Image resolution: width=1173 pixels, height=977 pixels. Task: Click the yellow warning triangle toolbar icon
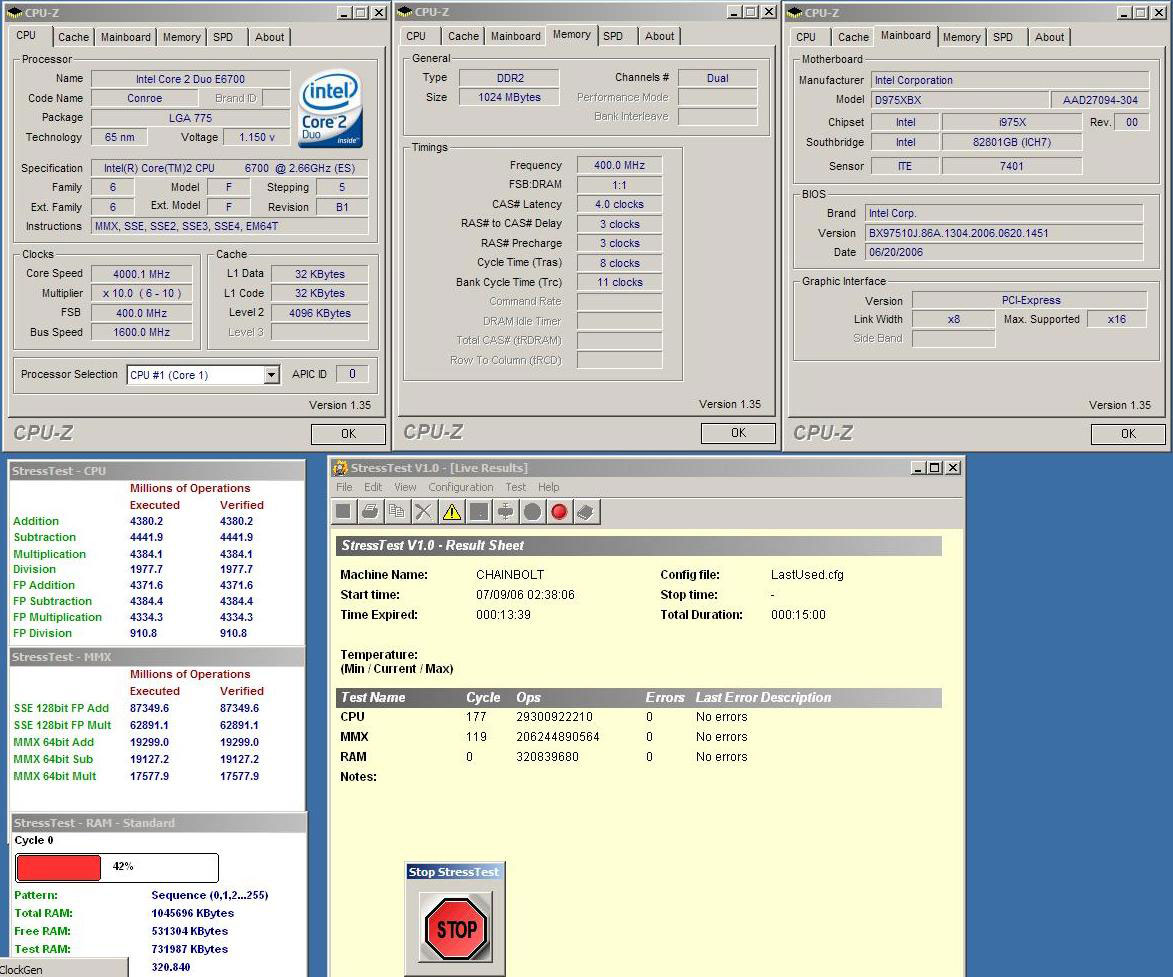pyautogui.click(x=452, y=512)
